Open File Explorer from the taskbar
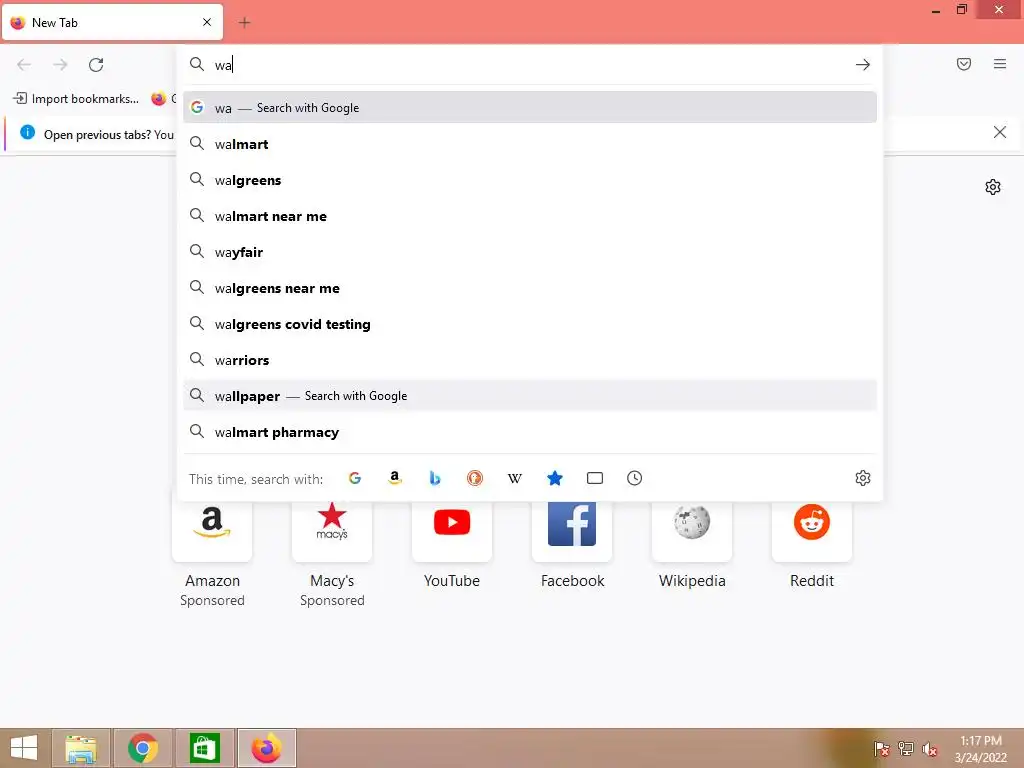Screen dimensions: 1024x768 (x=81, y=748)
